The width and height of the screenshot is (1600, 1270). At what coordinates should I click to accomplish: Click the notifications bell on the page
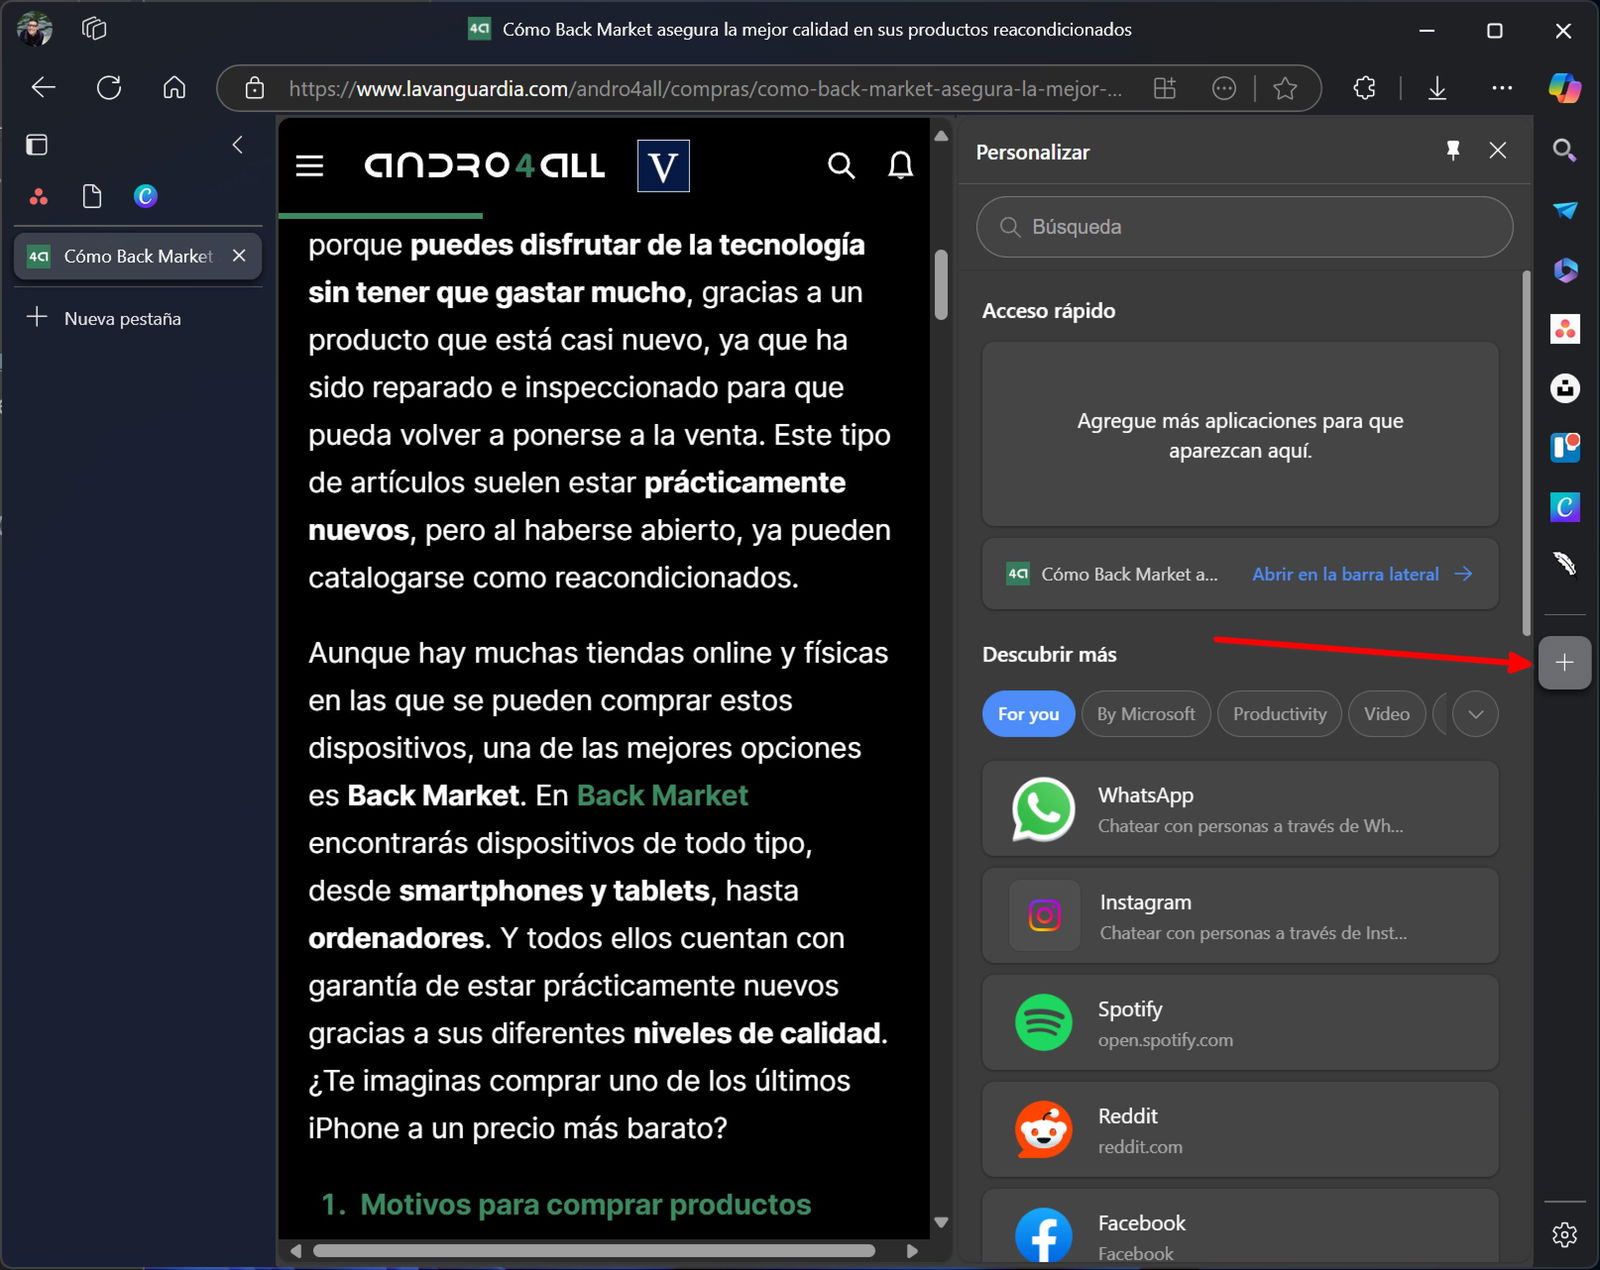[901, 165]
